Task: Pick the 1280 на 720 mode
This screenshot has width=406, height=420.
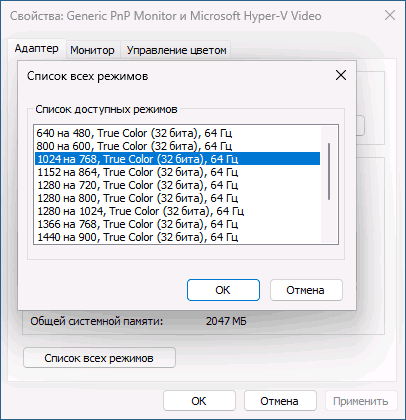Action: pyautogui.click(x=177, y=185)
